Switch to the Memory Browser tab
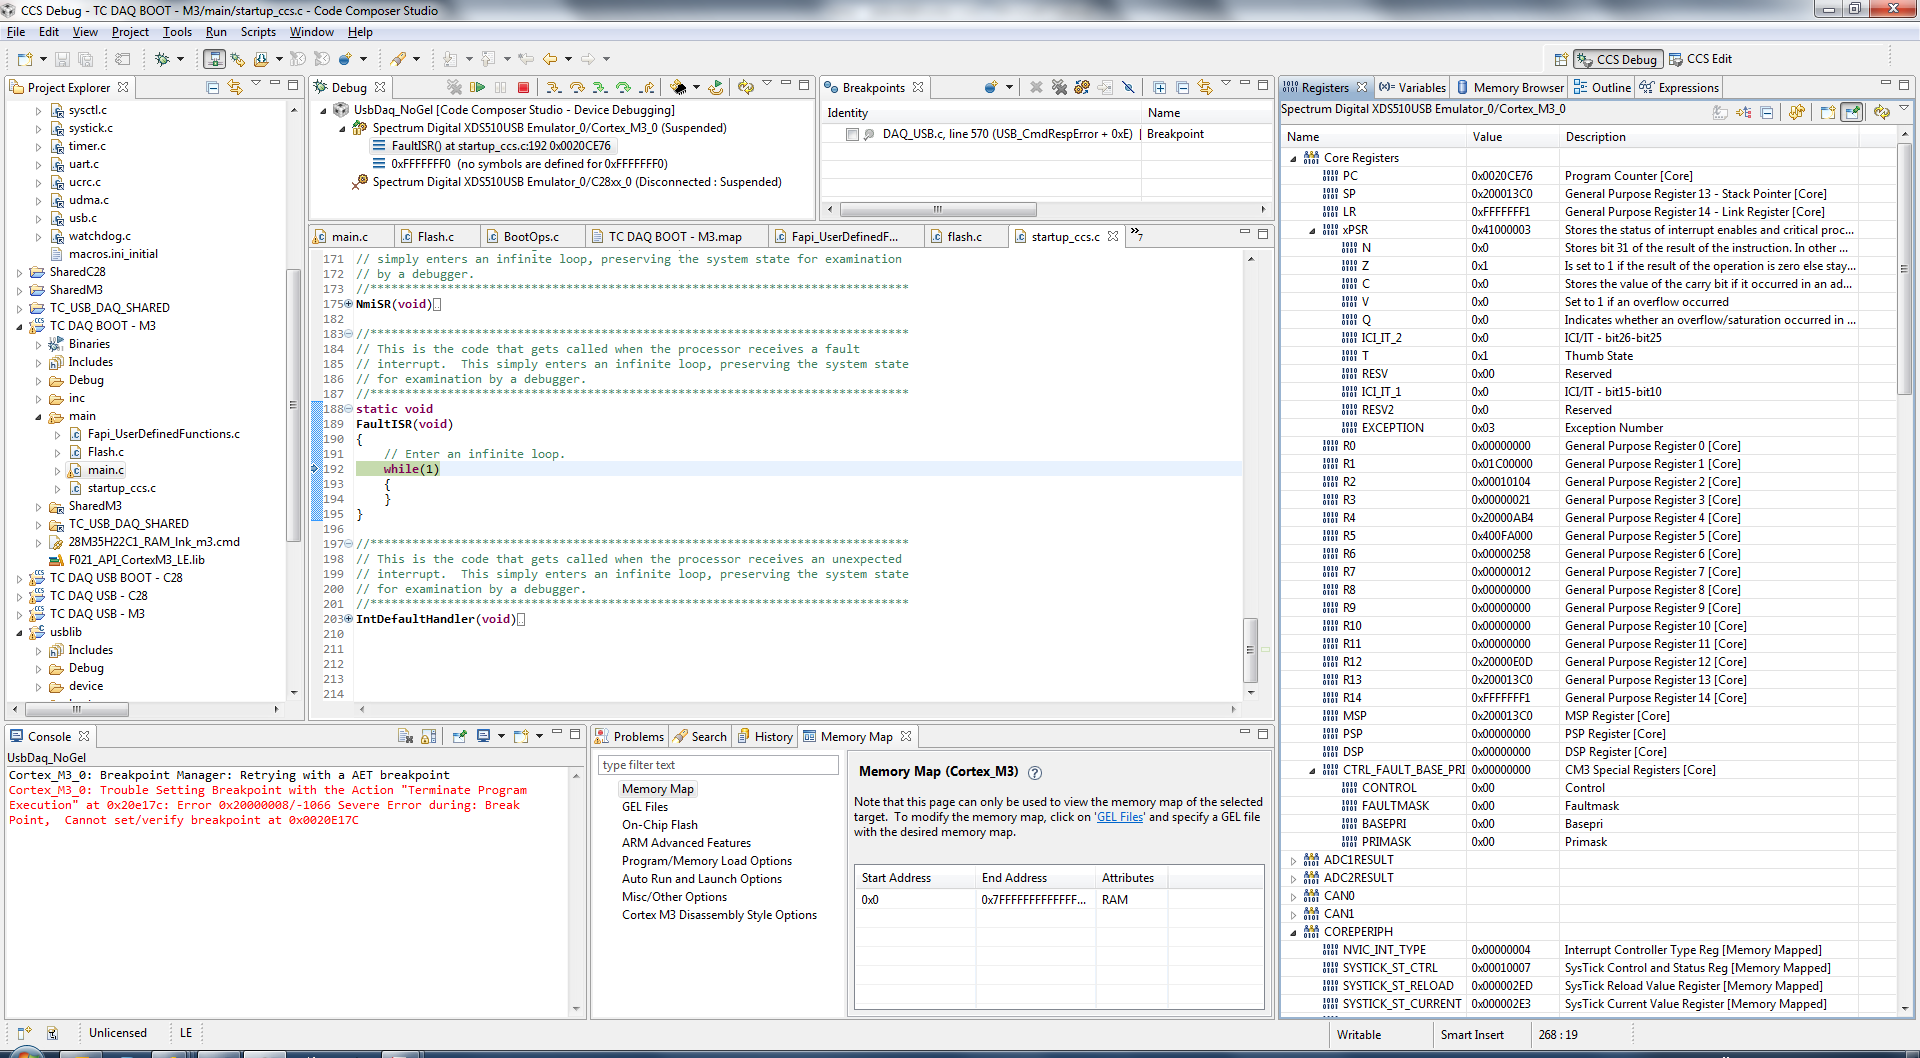The width and height of the screenshot is (1920, 1058). [1510, 88]
